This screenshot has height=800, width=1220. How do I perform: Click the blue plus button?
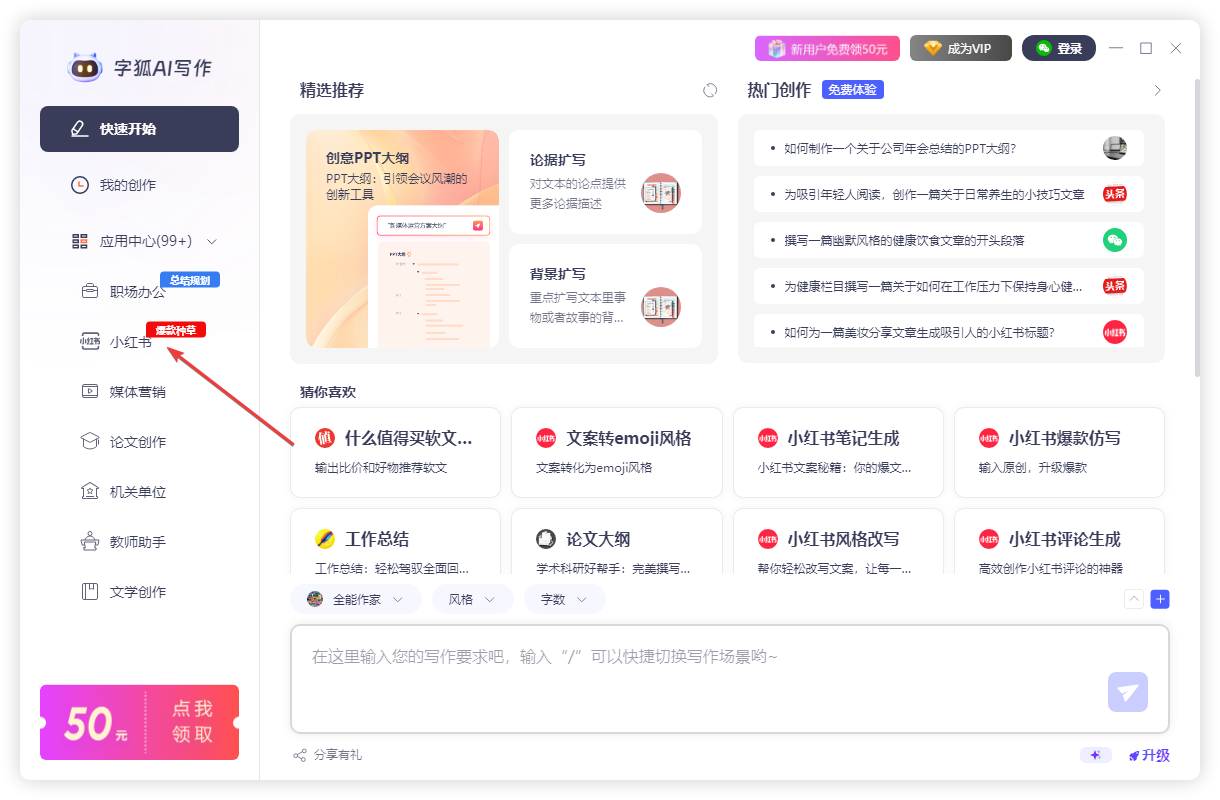coord(1160,599)
